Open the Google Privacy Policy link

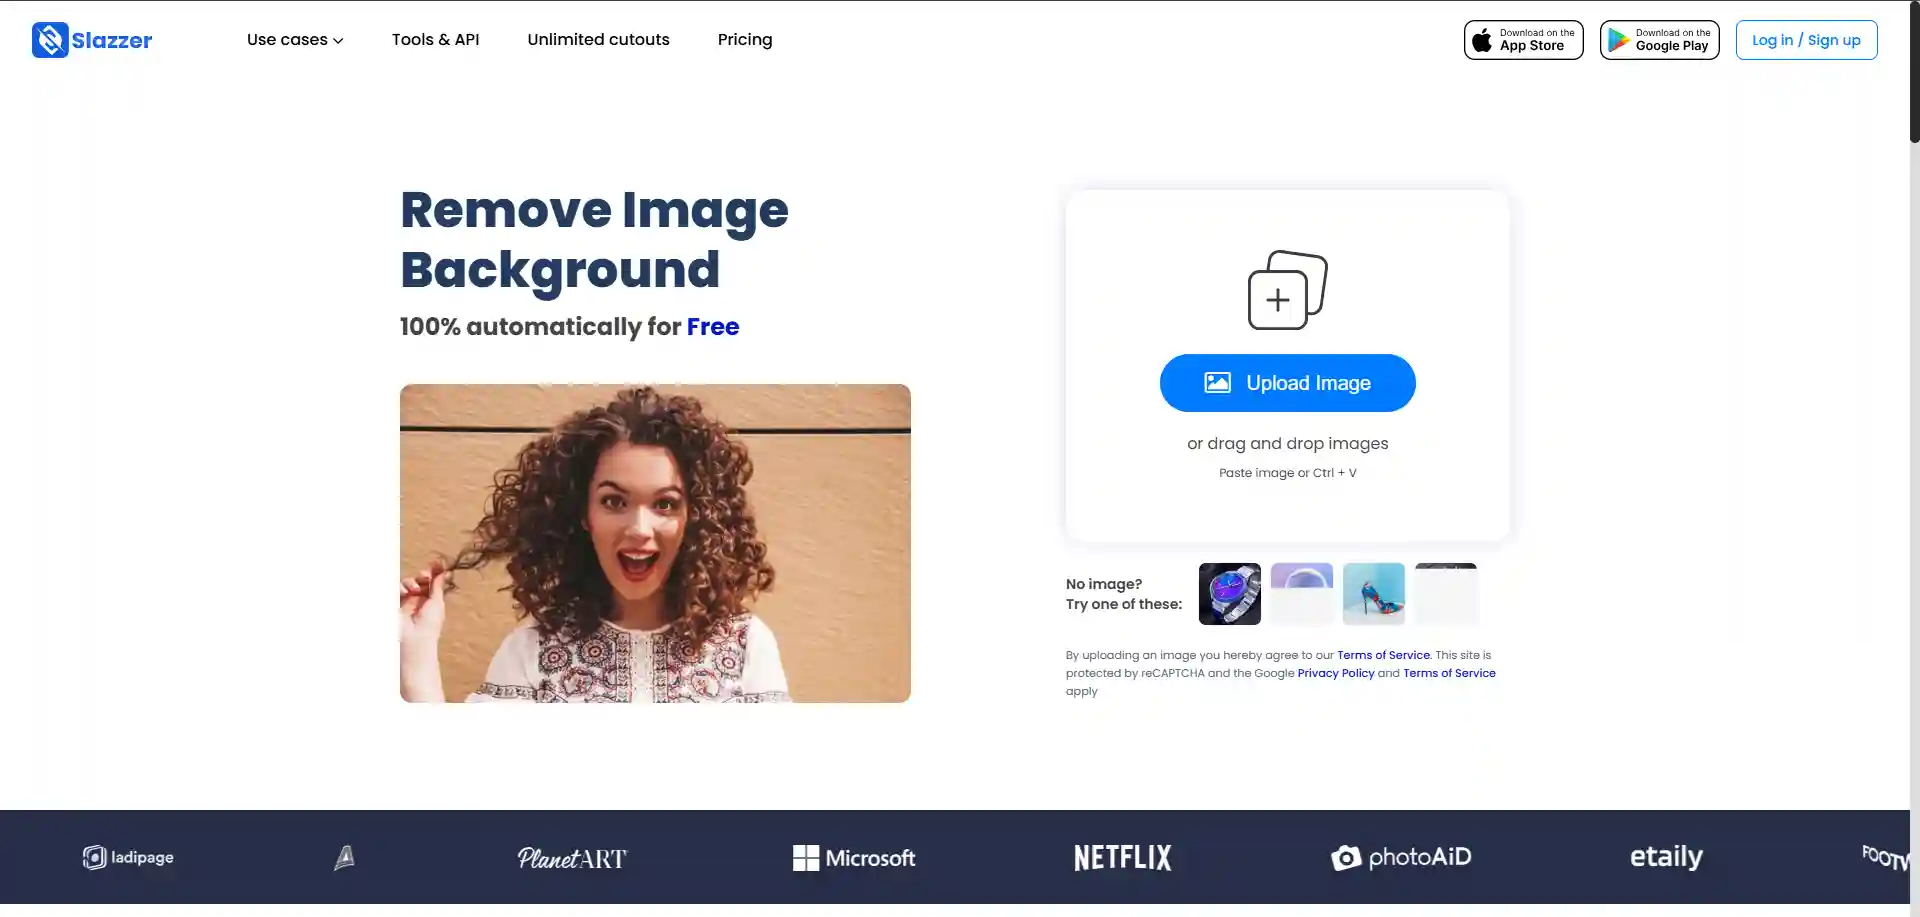pyautogui.click(x=1335, y=672)
